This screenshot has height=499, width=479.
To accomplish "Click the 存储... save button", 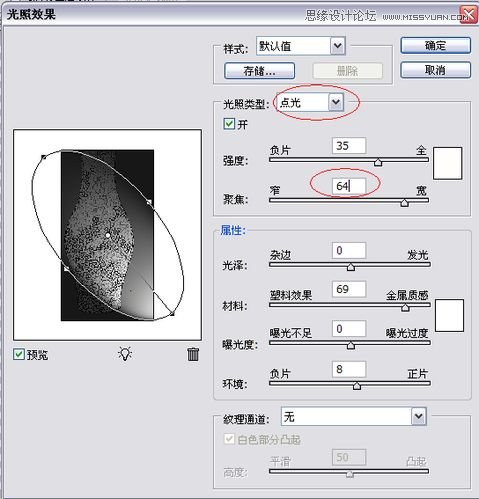I will tap(259, 71).
